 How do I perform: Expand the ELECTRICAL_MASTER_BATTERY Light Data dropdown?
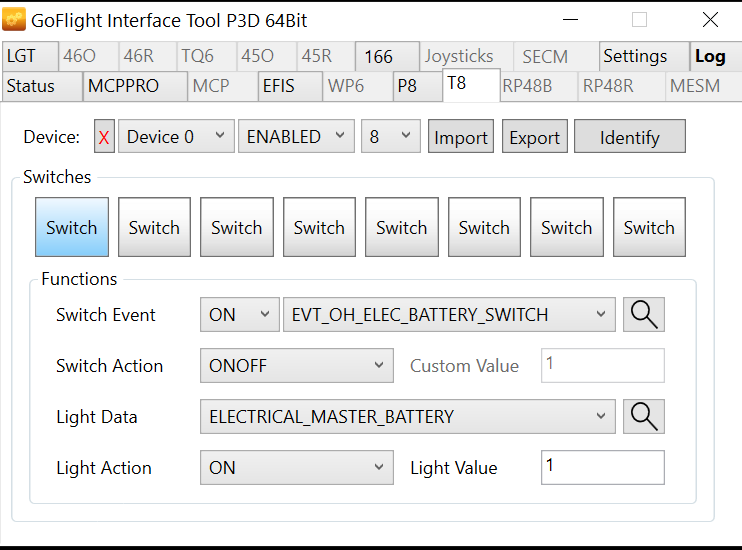point(407,416)
